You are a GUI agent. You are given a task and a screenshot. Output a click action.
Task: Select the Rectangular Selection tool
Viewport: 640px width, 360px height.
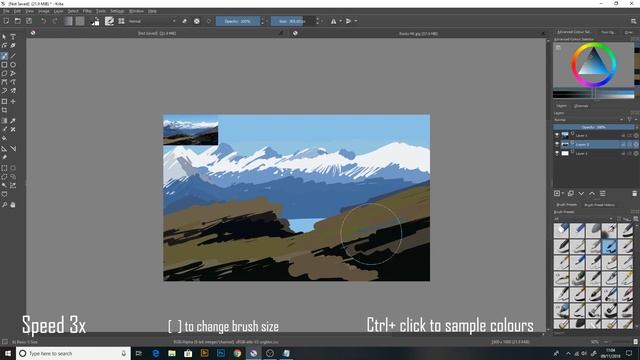click(4, 168)
